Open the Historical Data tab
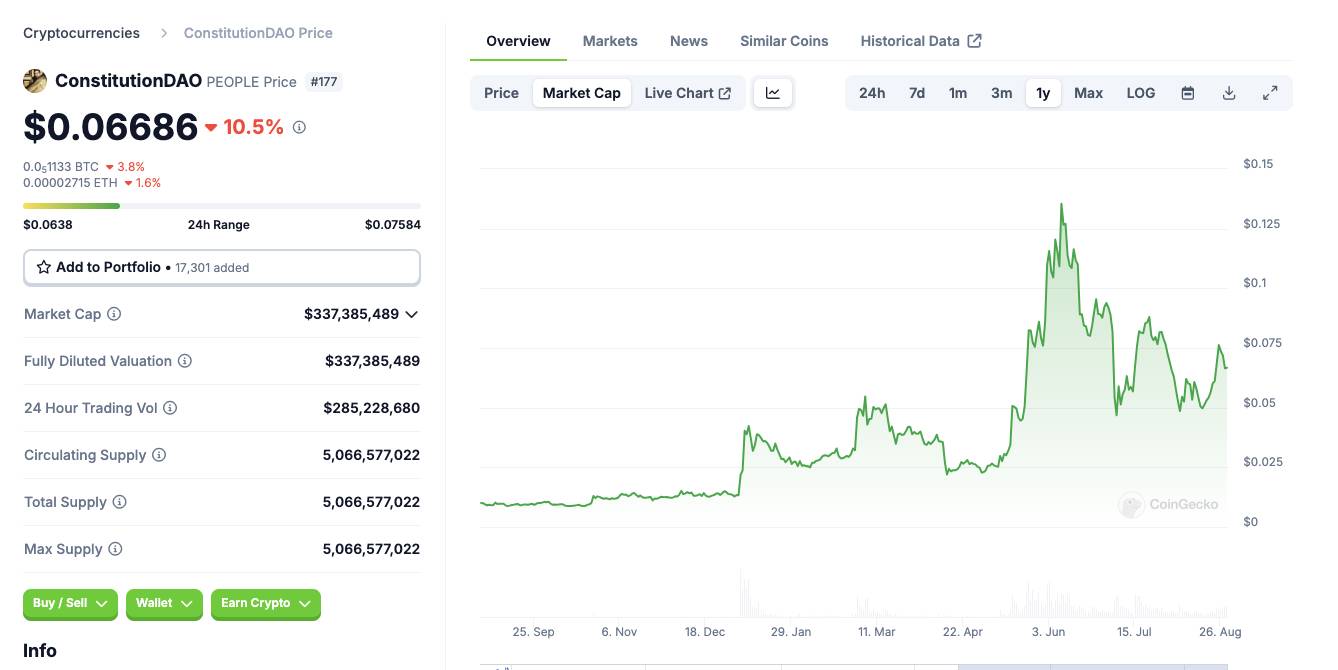Image resolution: width=1338 pixels, height=670 pixels. [921, 41]
